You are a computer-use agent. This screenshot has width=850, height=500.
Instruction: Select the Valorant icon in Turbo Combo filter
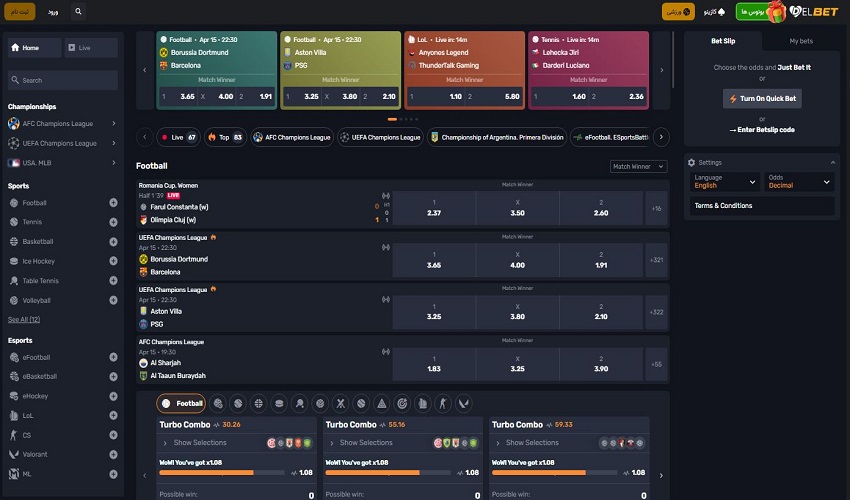click(463, 403)
